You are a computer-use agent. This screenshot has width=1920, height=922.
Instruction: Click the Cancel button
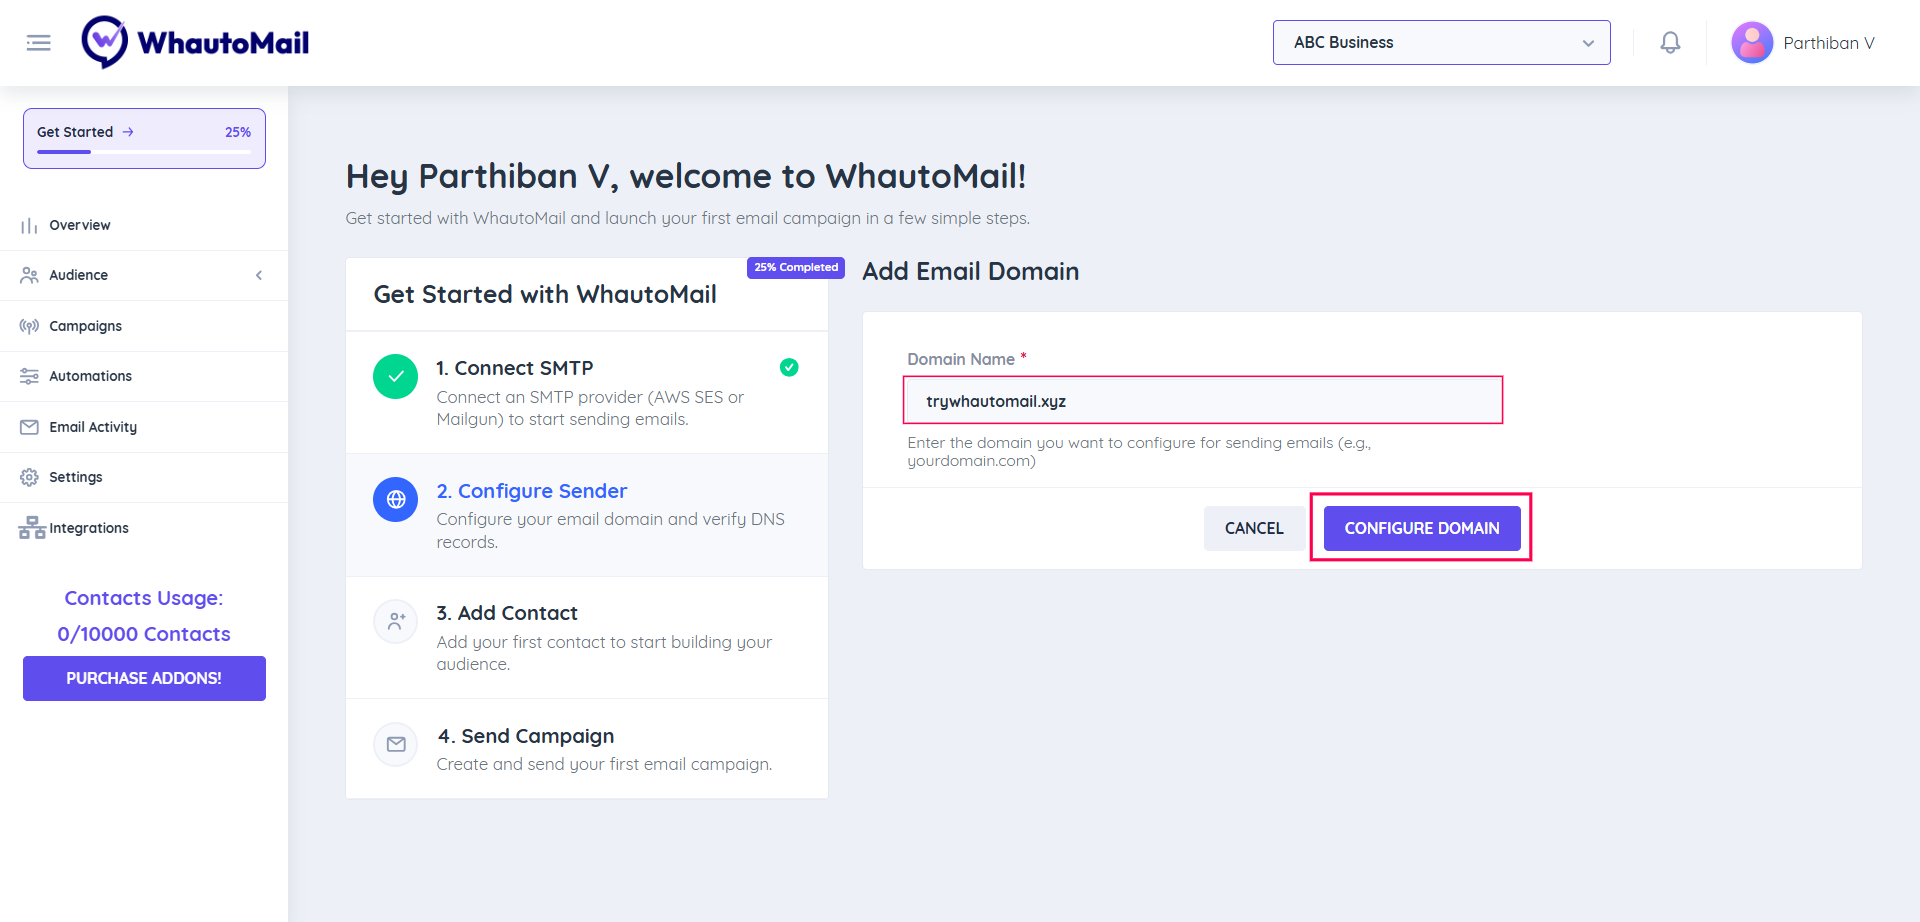point(1254,528)
